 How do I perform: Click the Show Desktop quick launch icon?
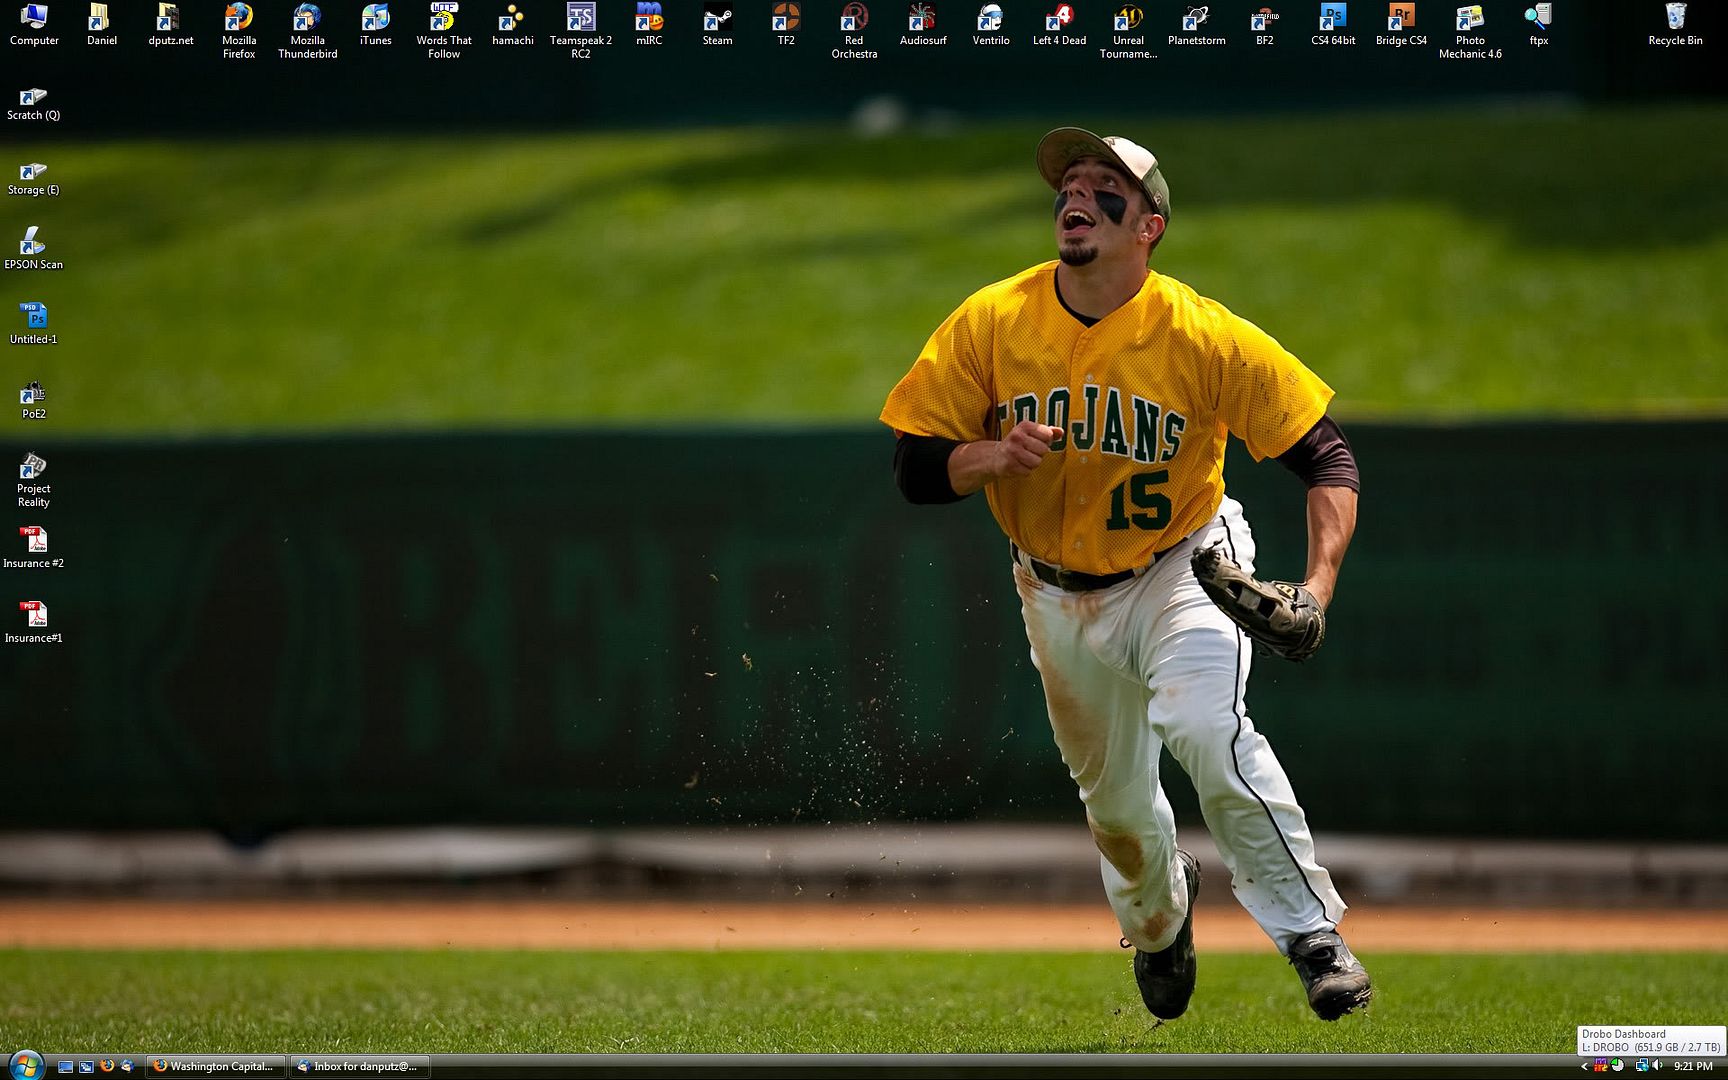(66, 1067)
